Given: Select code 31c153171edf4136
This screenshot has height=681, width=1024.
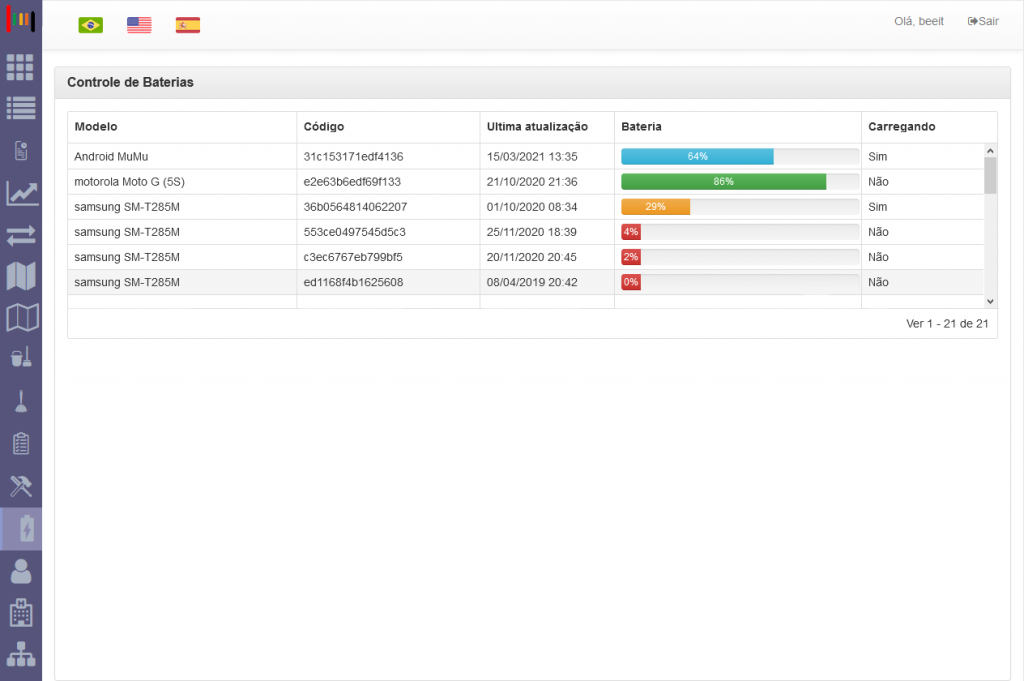Looking at the screenshot, I should point(353,157).
